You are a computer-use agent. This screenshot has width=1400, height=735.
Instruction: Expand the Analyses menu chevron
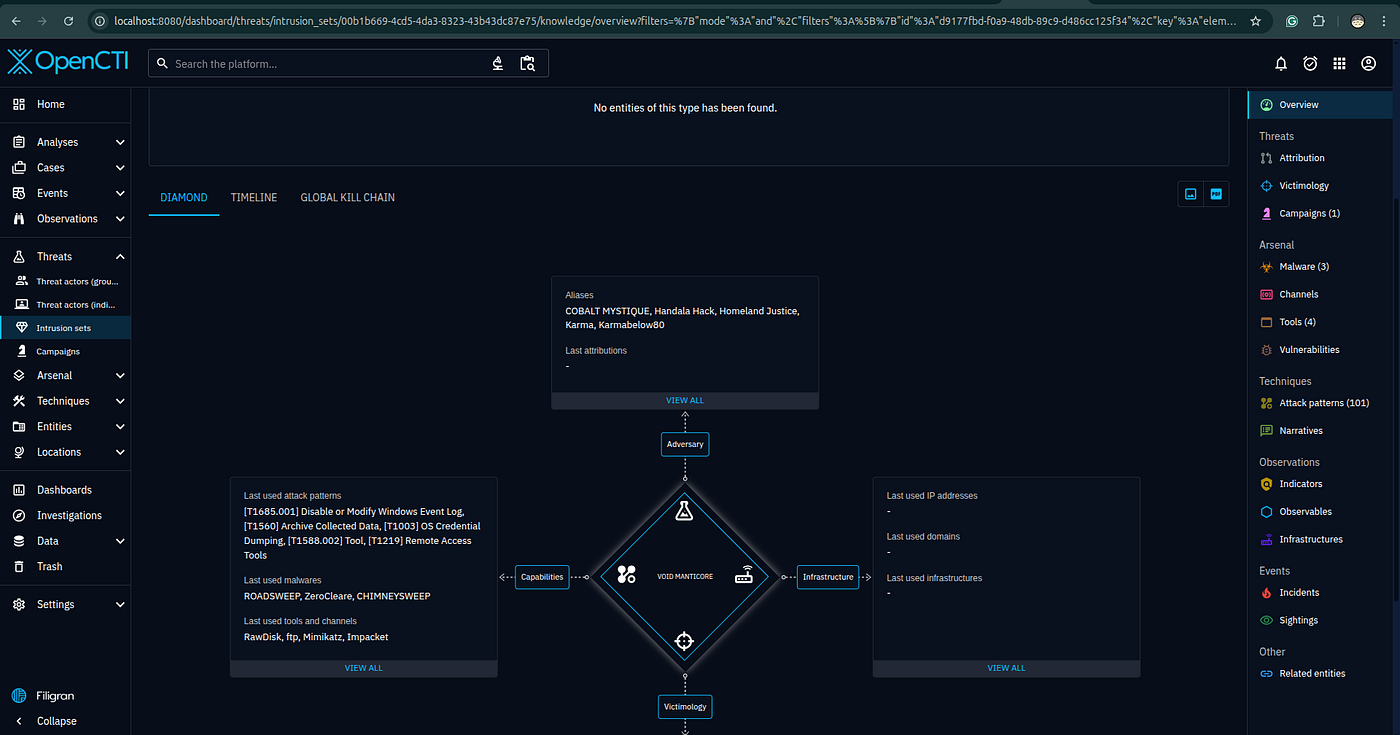[x=120, y=143]
